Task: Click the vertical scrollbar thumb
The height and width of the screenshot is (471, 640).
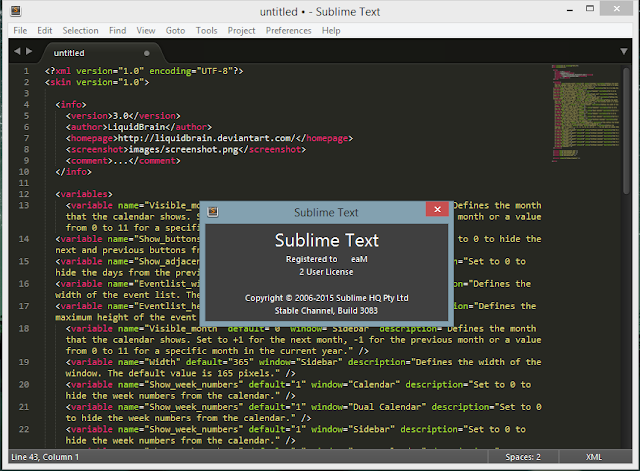Action: point(627,131)
